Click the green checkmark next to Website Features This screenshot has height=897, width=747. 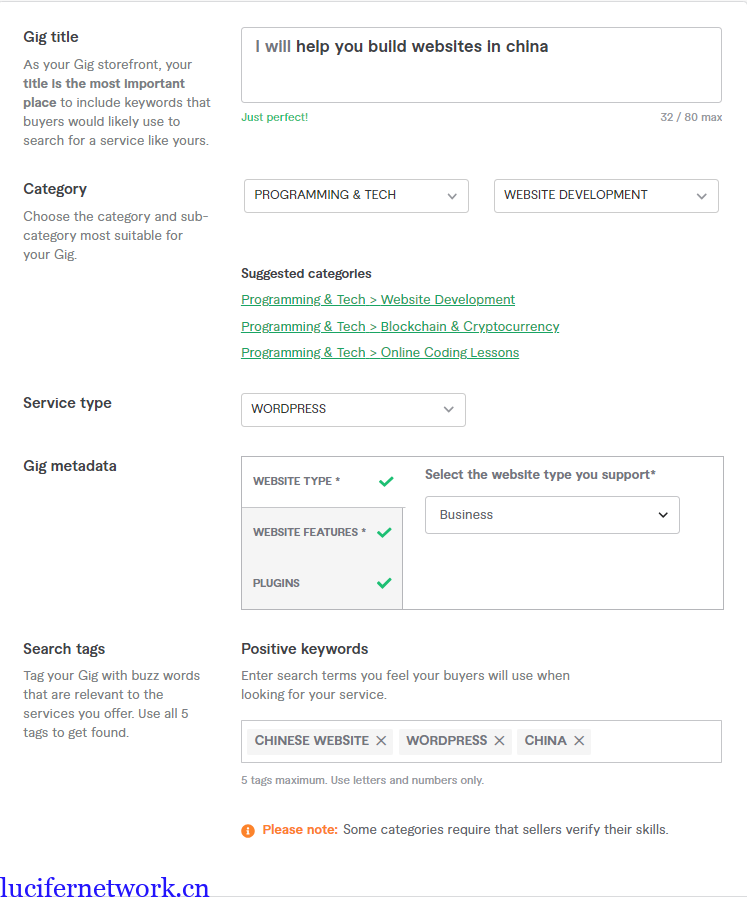pyautogui.click(x=384, y=532)
